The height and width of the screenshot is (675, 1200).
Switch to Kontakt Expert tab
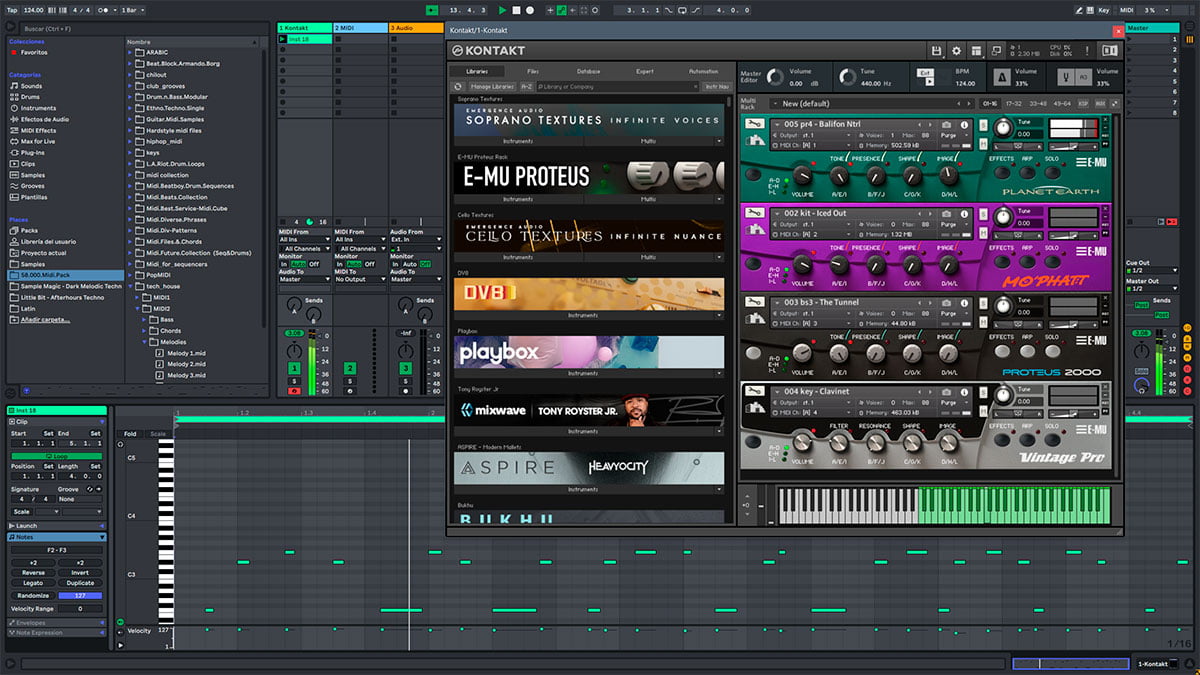click(645, 72)
